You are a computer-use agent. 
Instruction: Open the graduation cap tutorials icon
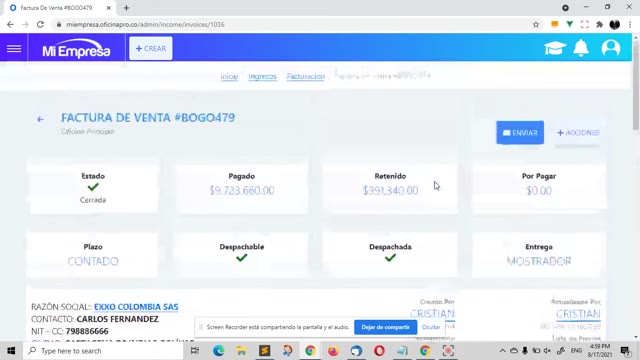[x=555, y=48]
